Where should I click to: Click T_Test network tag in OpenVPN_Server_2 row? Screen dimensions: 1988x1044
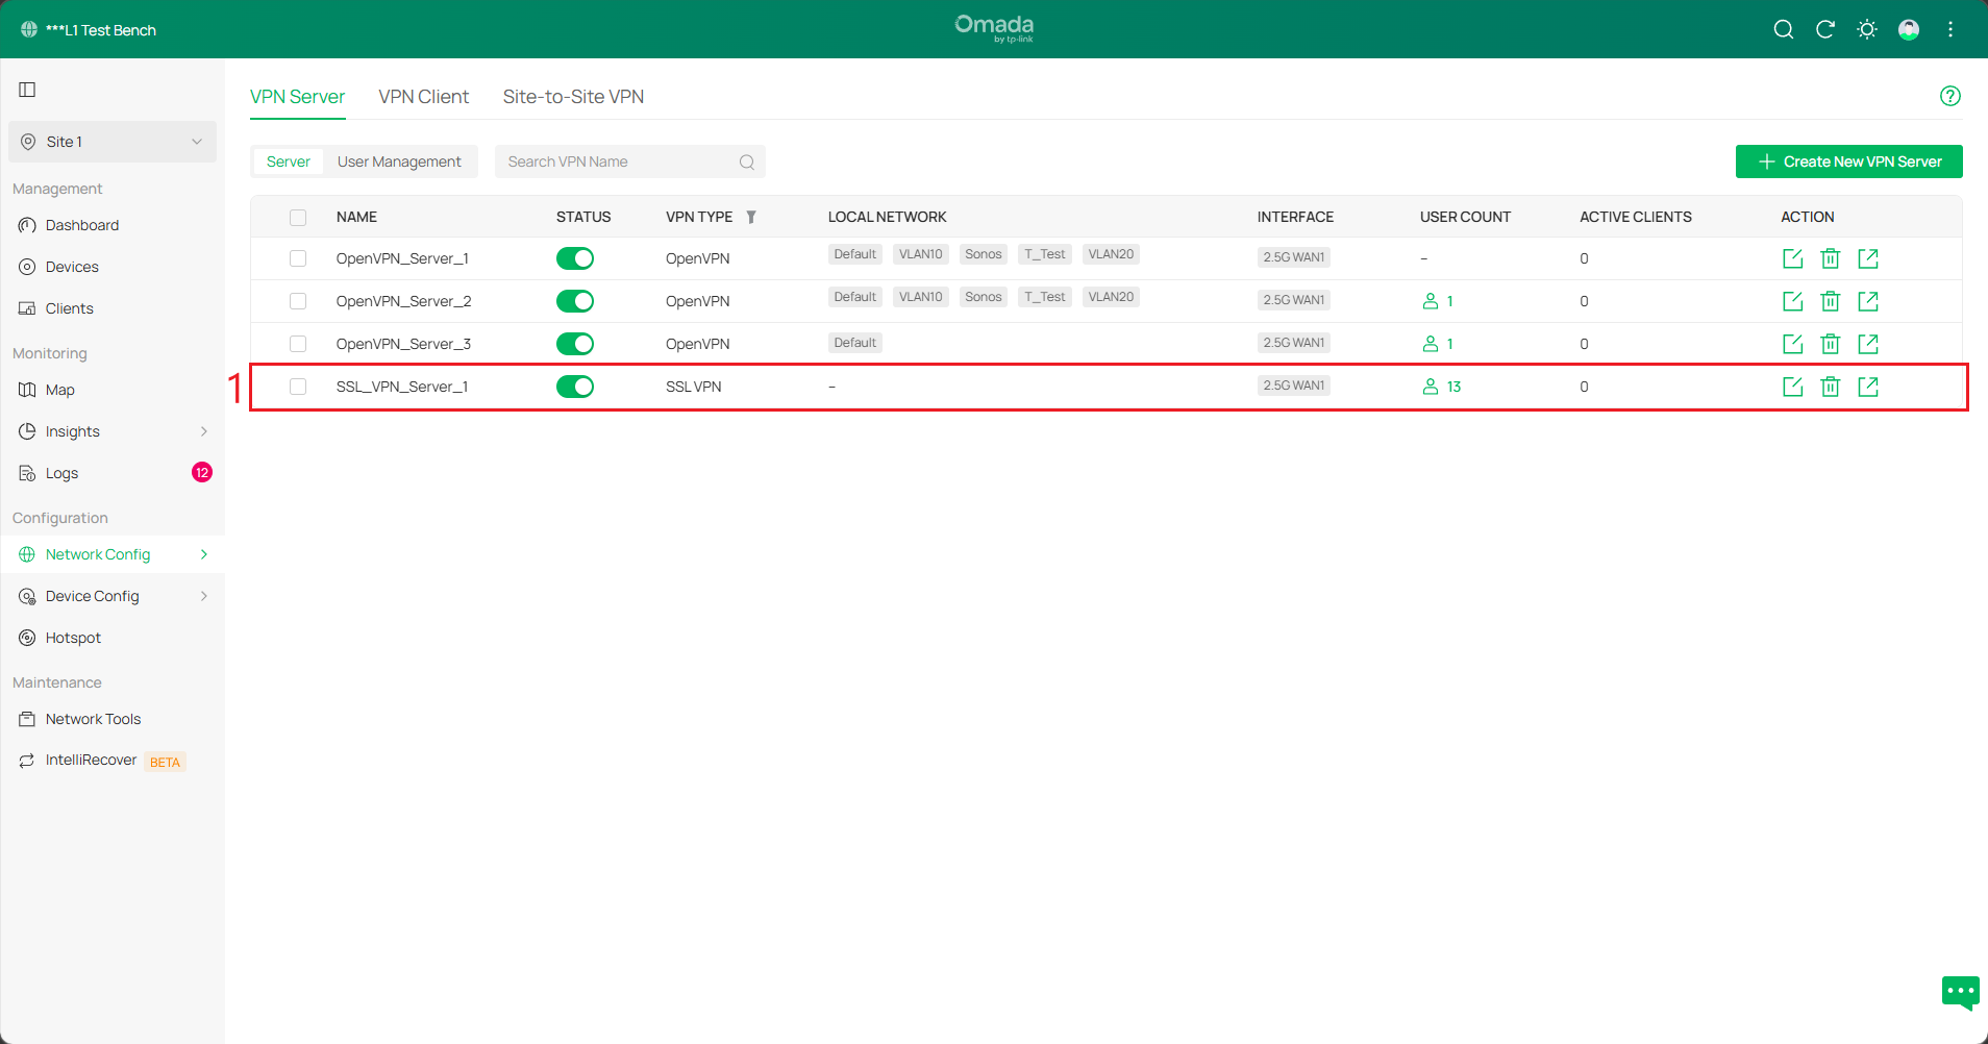pos(1044,297)
